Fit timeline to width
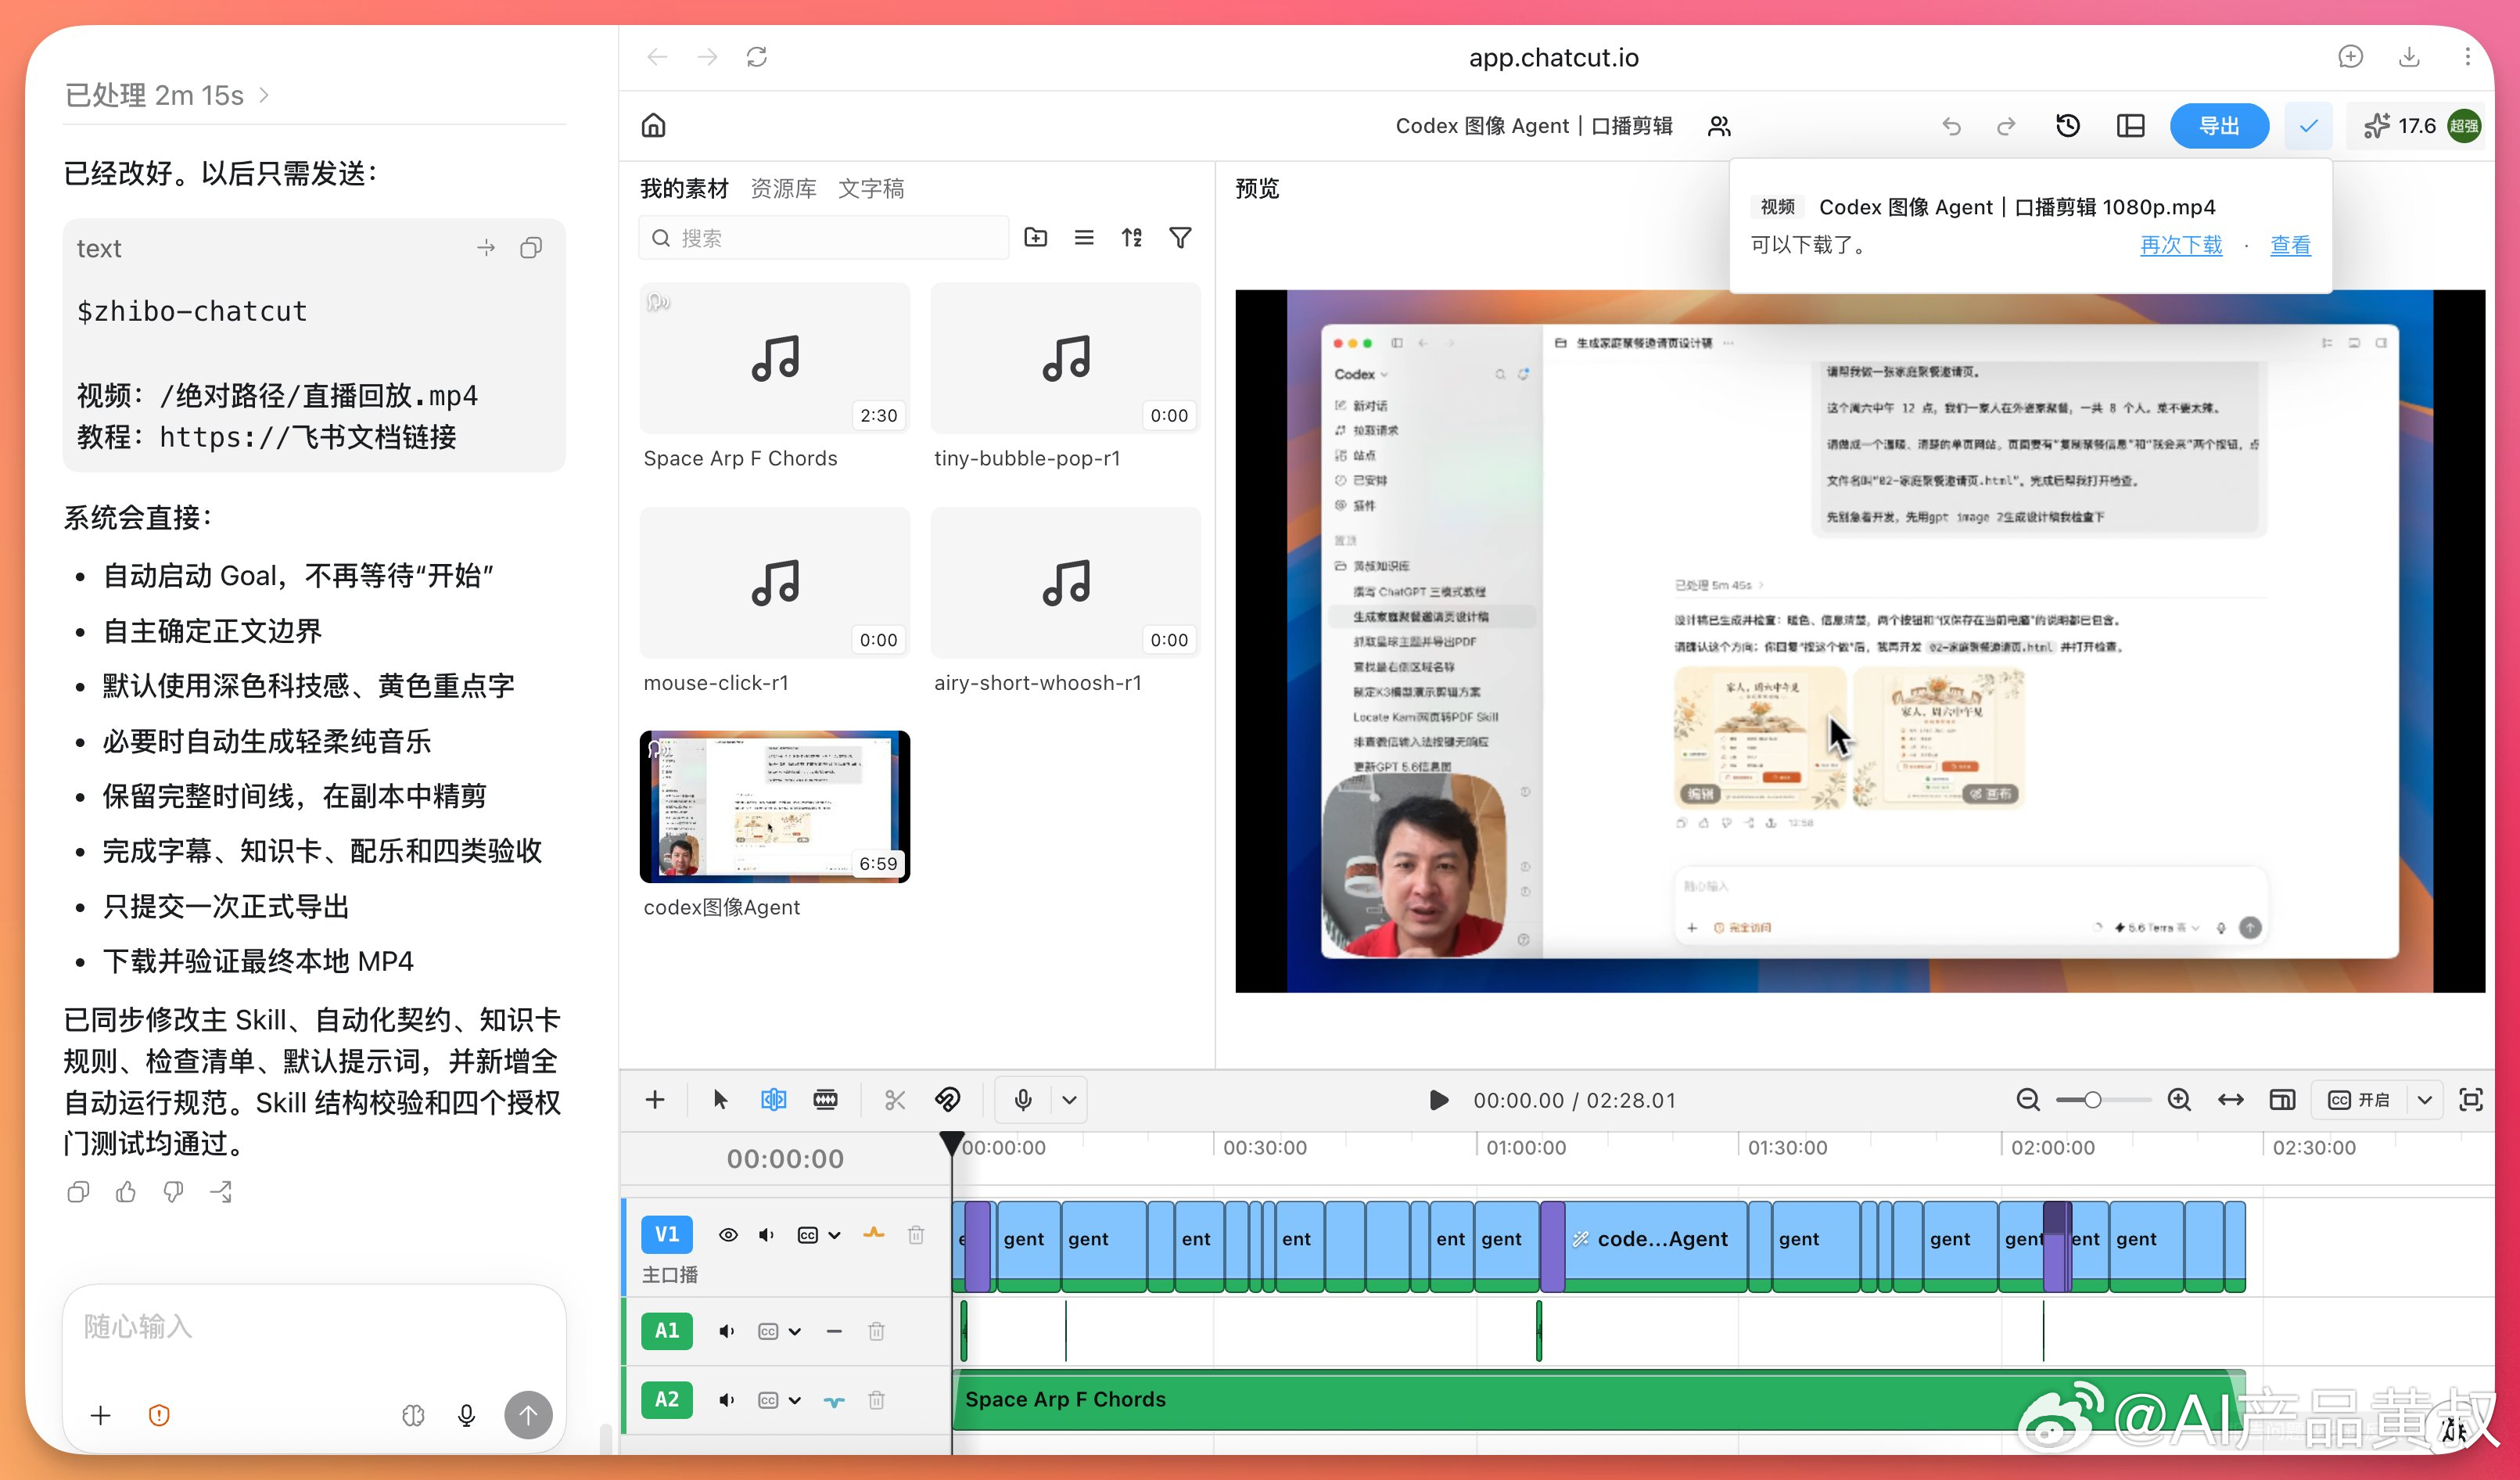The width and height of the screenshot is (2520, 1480). click(2231, 1100)
